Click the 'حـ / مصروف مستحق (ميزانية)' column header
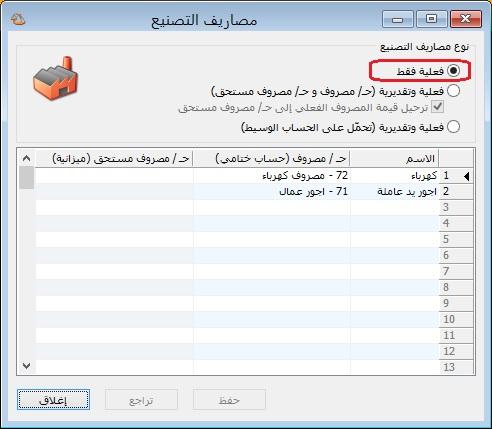The height and width of the screenshot is (429, 492). click(114, 158)
